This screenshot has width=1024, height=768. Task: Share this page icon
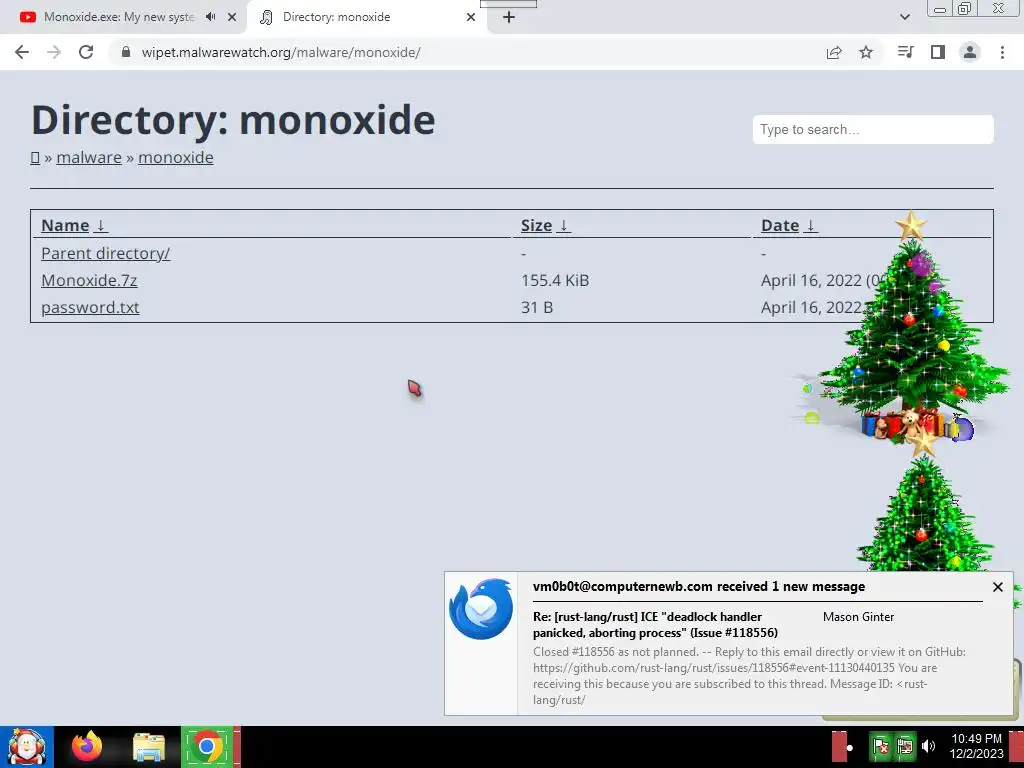[x=834, y=52]
